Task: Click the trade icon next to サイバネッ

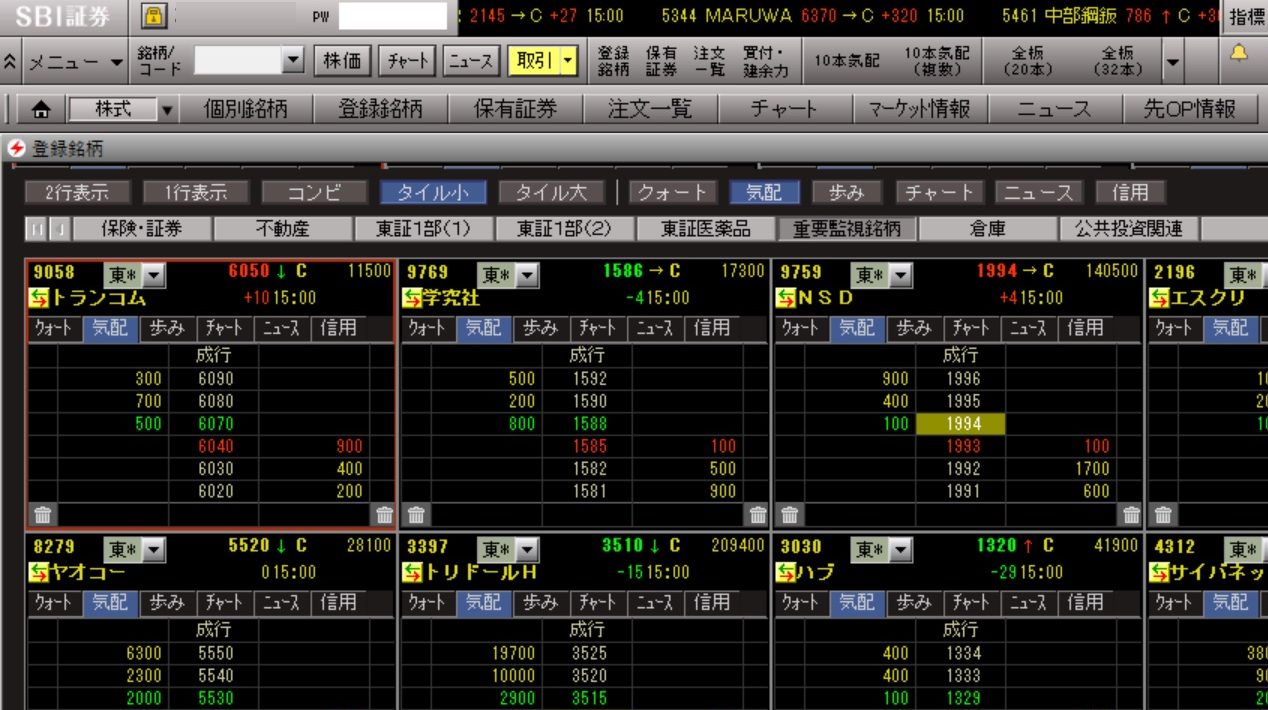Action: (1160, 573)
